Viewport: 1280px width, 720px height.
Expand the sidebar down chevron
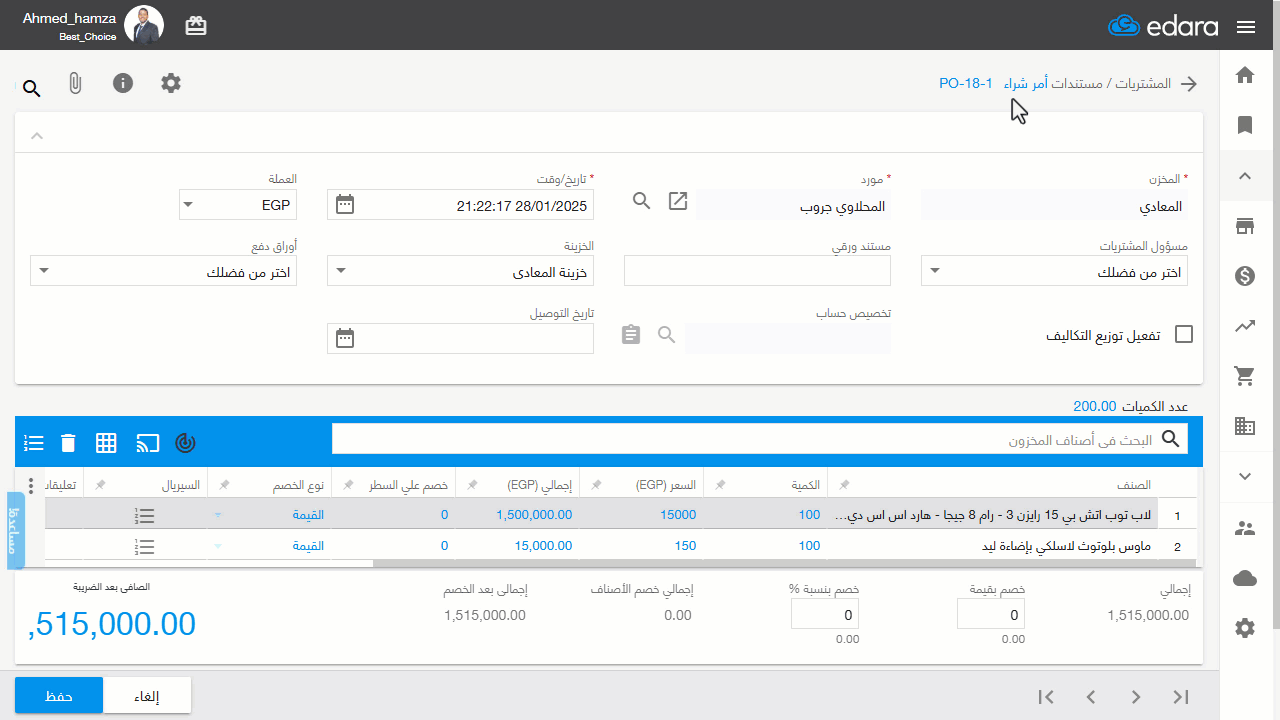pos(1245,477)
